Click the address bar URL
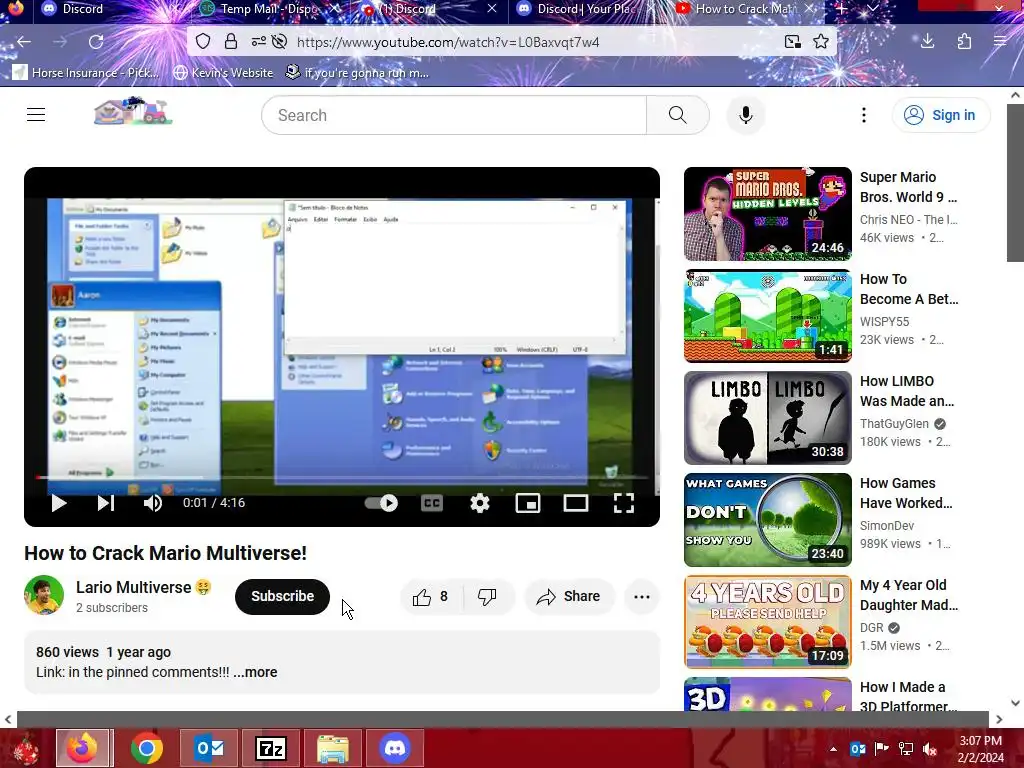This screenshot has width=1024, height=768. pos(448,42)
